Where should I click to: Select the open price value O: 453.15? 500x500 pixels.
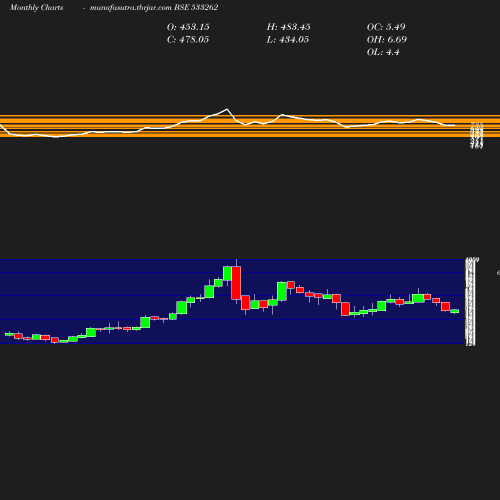coord(188,27)
